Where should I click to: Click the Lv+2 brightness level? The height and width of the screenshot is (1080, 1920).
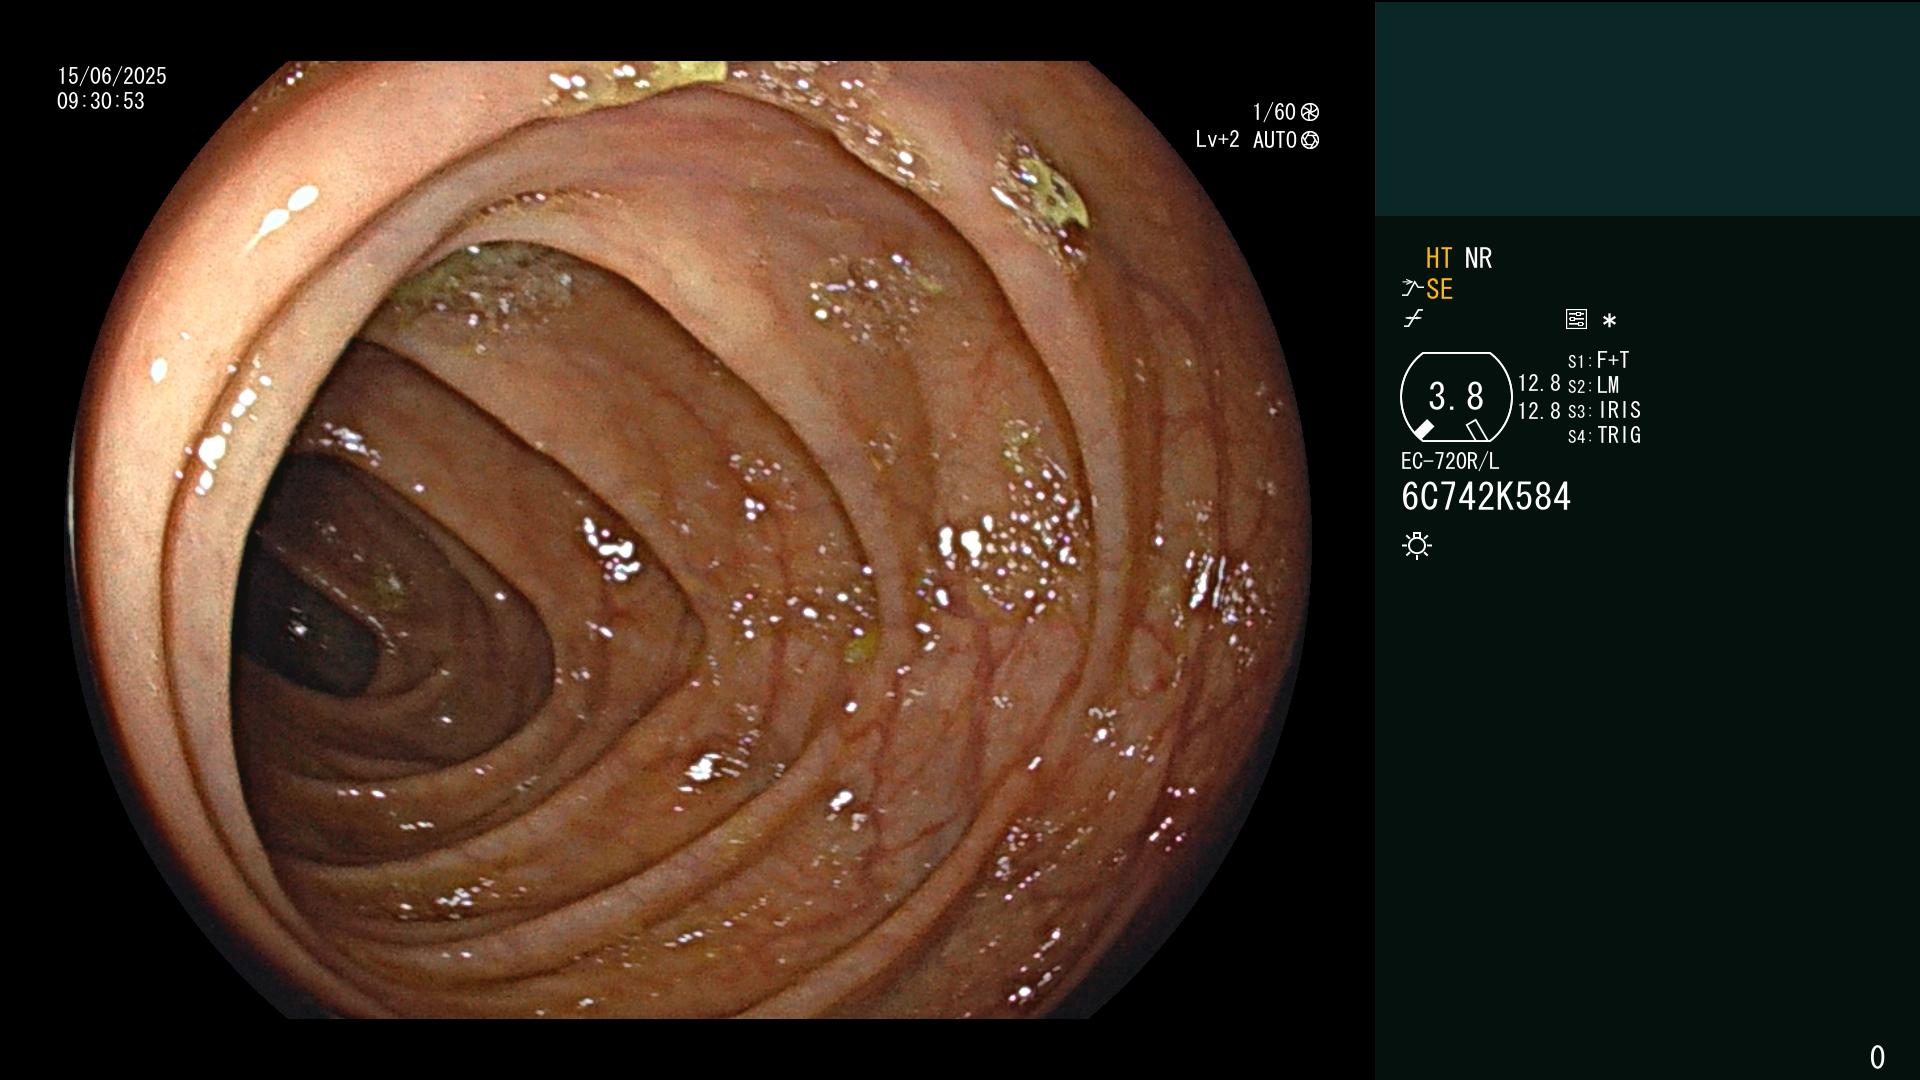tap(1217, 140)
